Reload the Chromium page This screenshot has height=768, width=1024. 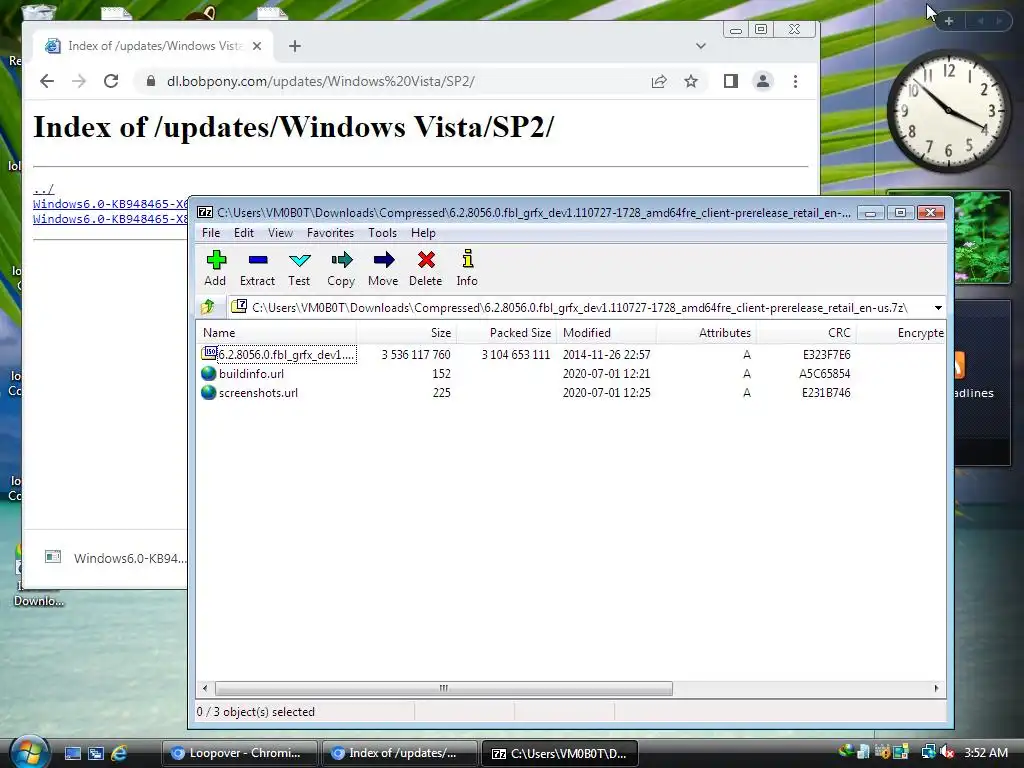[111, 81]
